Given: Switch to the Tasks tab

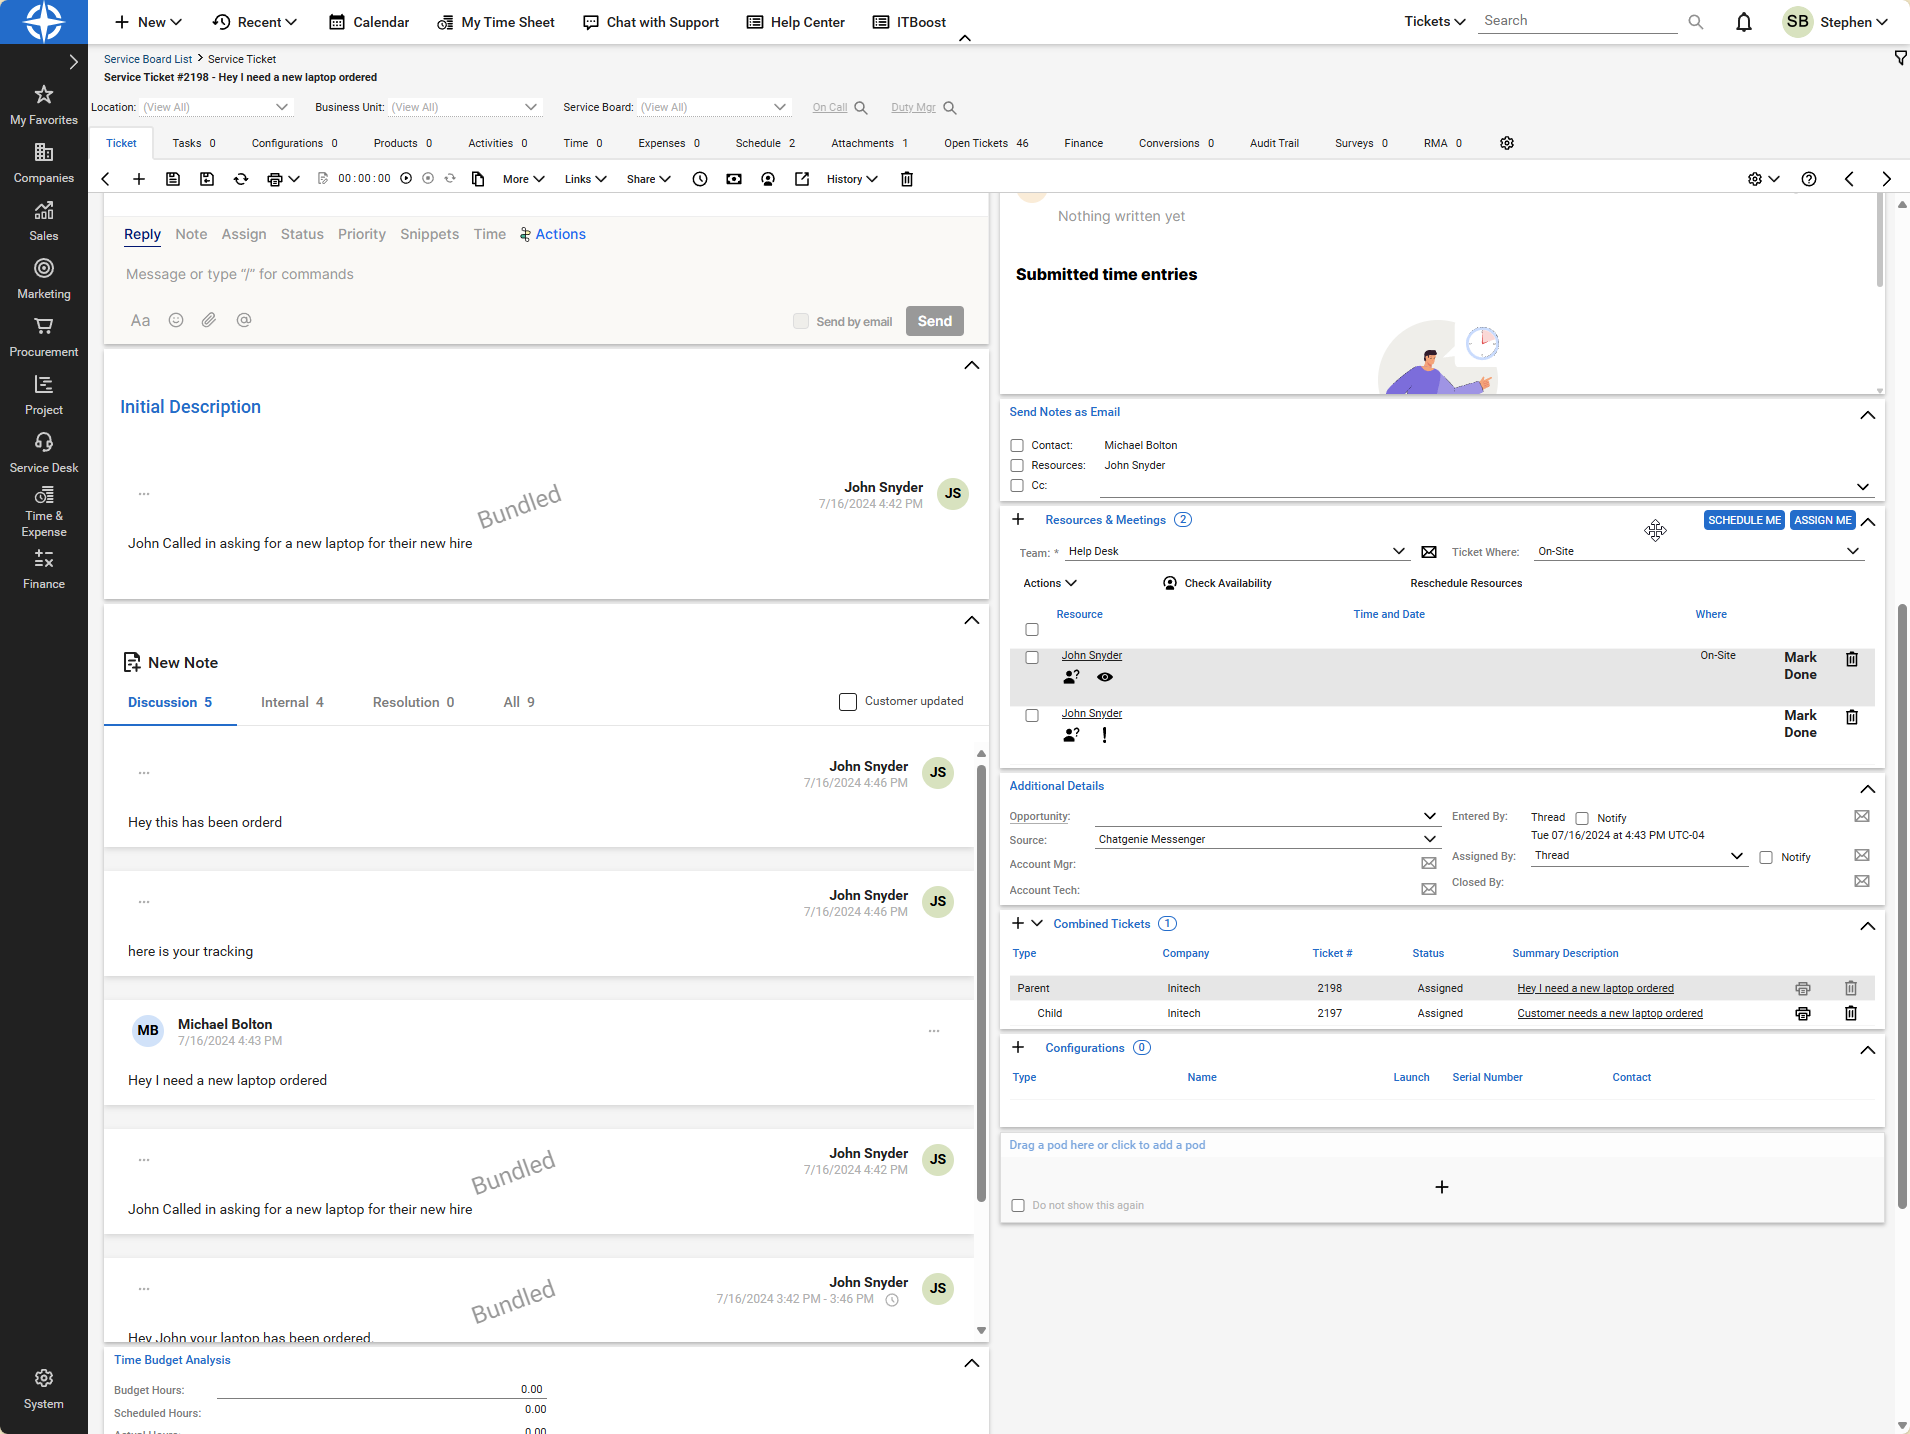Looking at the screenshot, I should pos(194,143).
